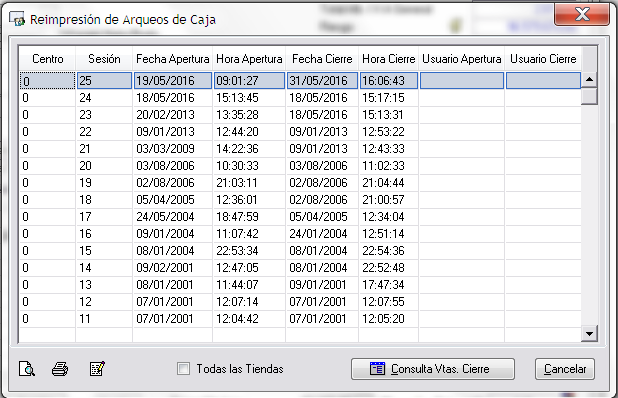The image size is (618, 398).
Task: Click the vertical scrollbar thumb
Action: pos(589,96)
